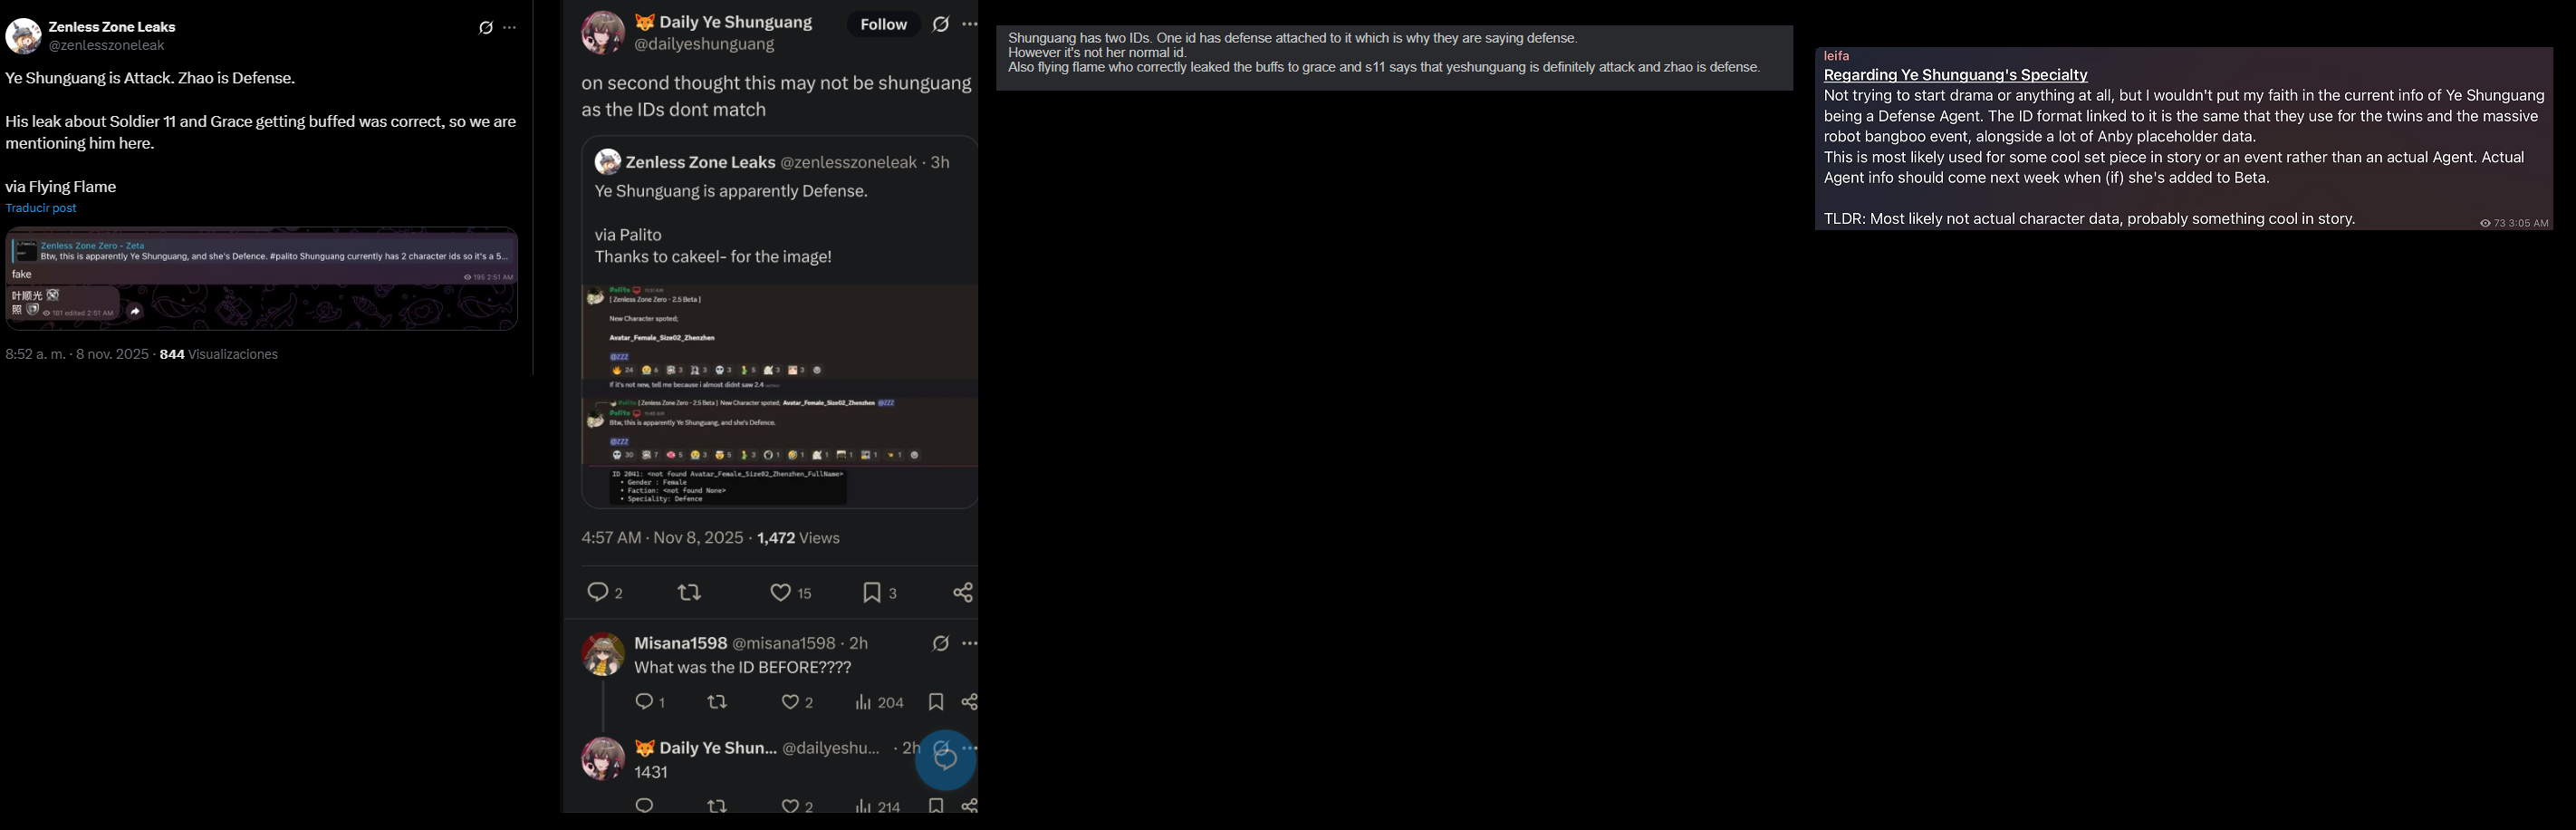Share the Daily Ye Shunguang post

tap(963, 592)
